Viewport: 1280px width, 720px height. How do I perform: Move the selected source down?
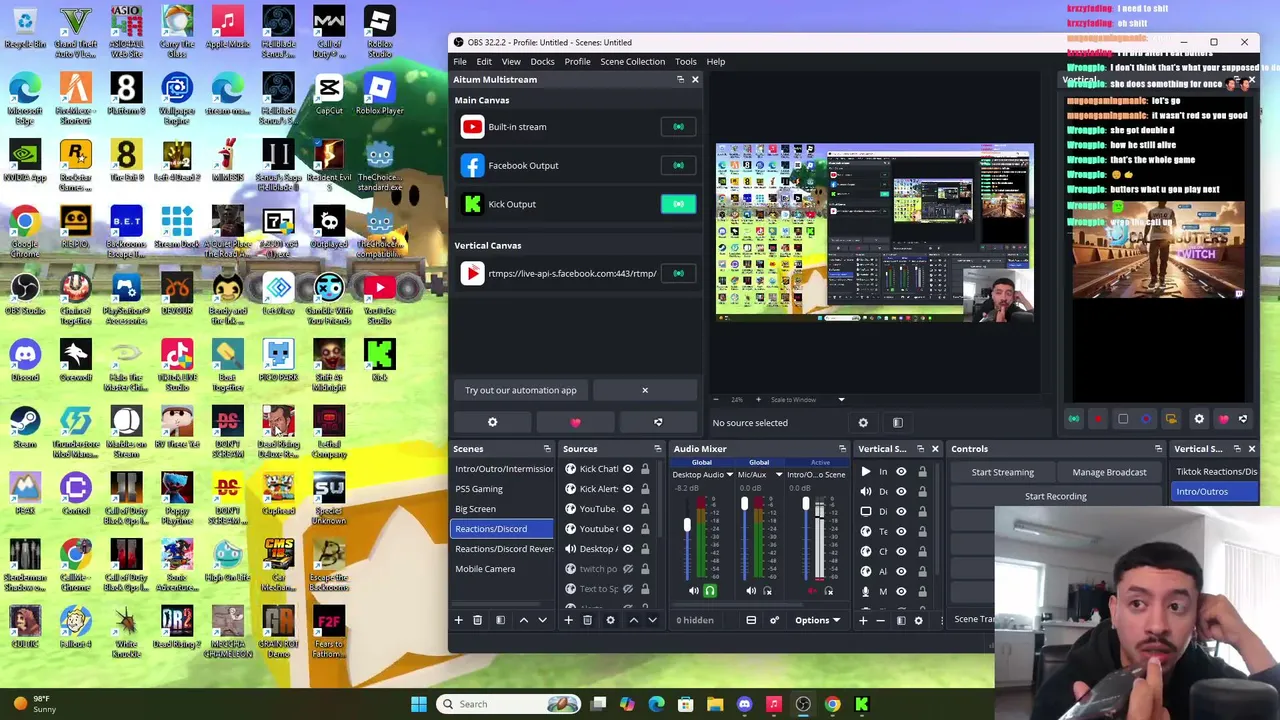(x=652, y=620)
